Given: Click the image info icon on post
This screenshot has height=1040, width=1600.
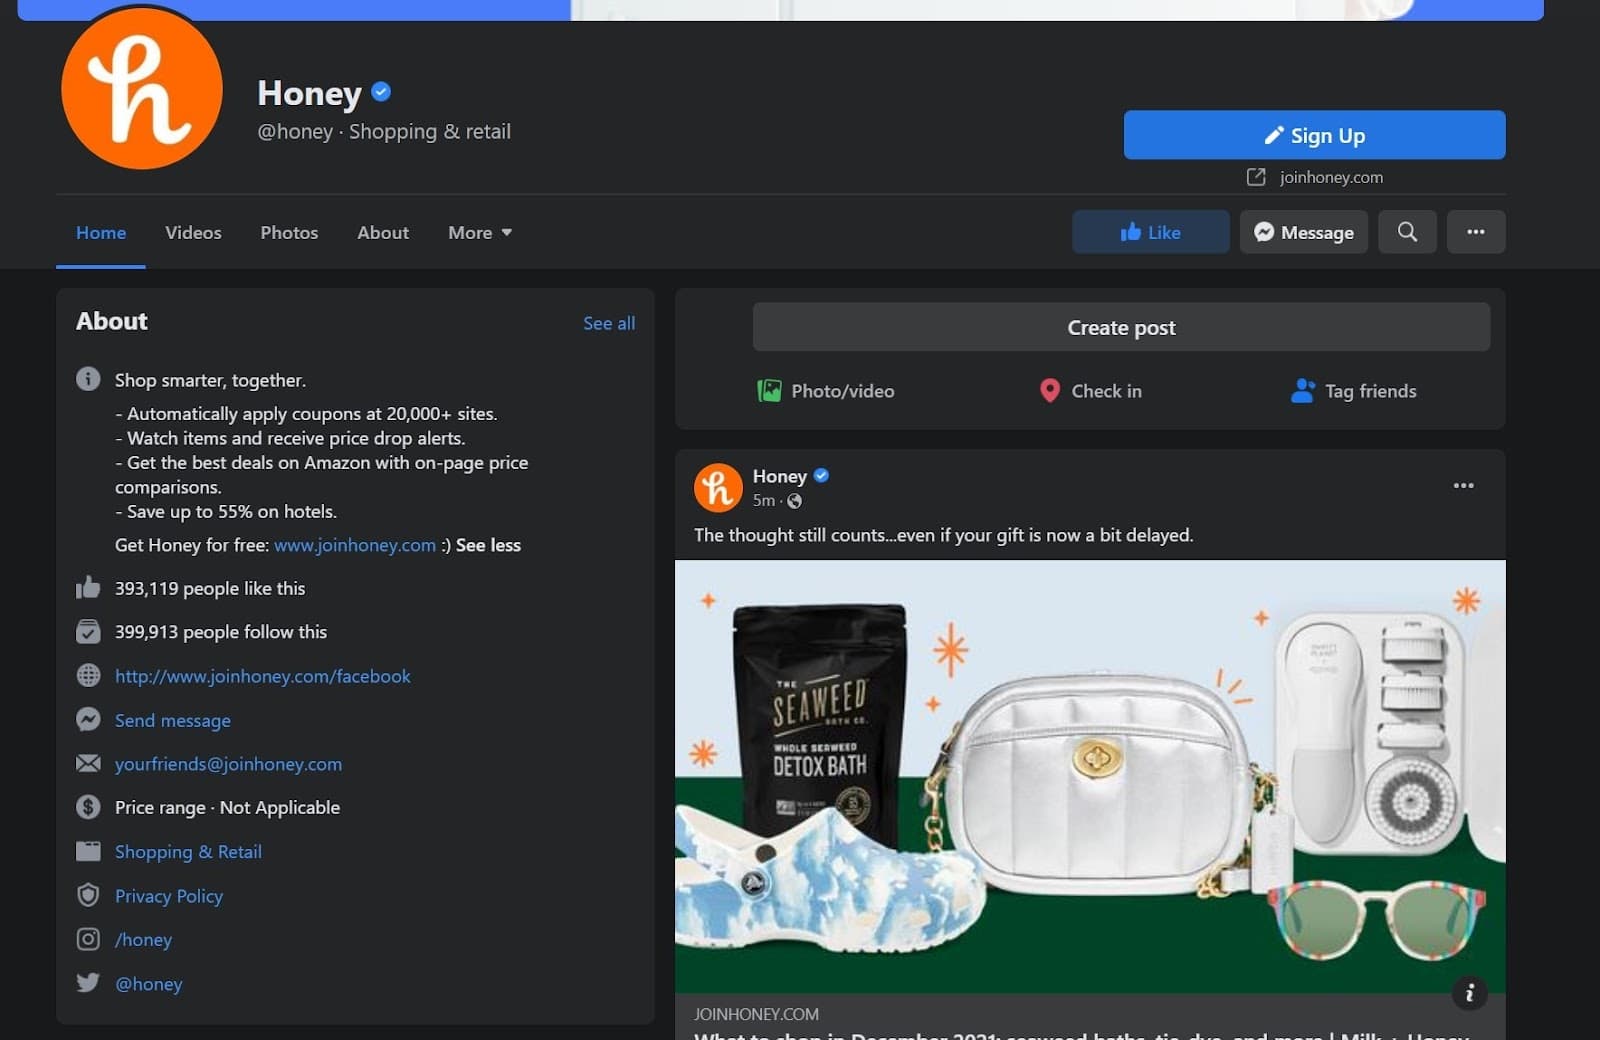Looking at the screenshot, I should pos(1469,992).
